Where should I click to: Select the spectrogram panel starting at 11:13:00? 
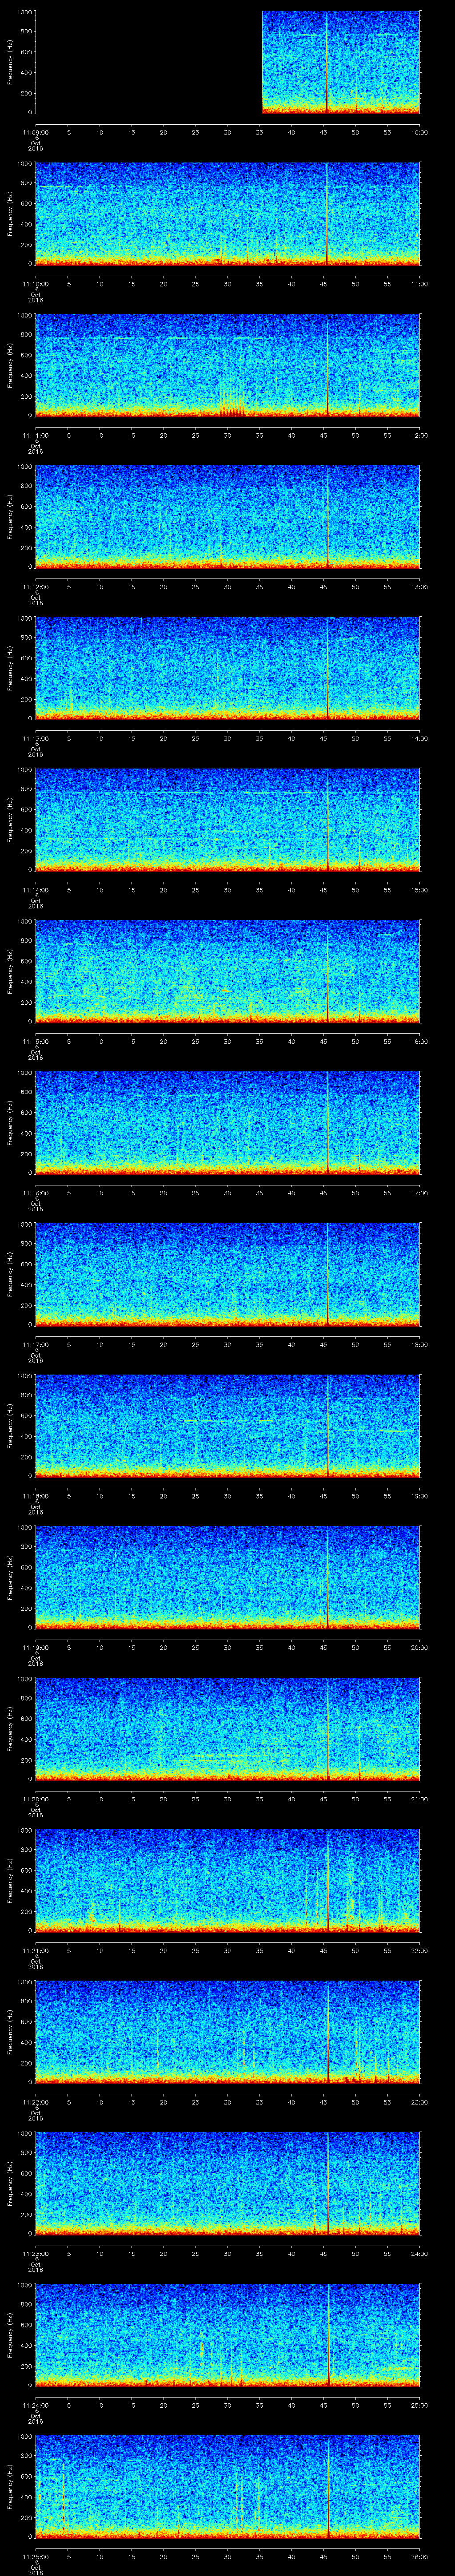coord(227,668)
